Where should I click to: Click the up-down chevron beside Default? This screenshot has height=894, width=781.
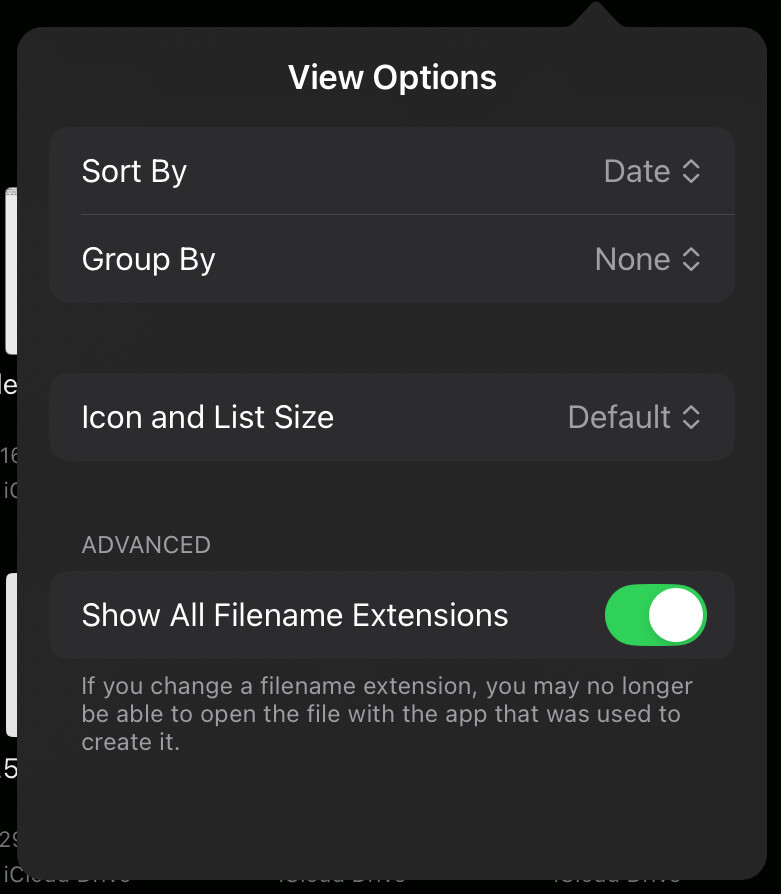[691, 417]
